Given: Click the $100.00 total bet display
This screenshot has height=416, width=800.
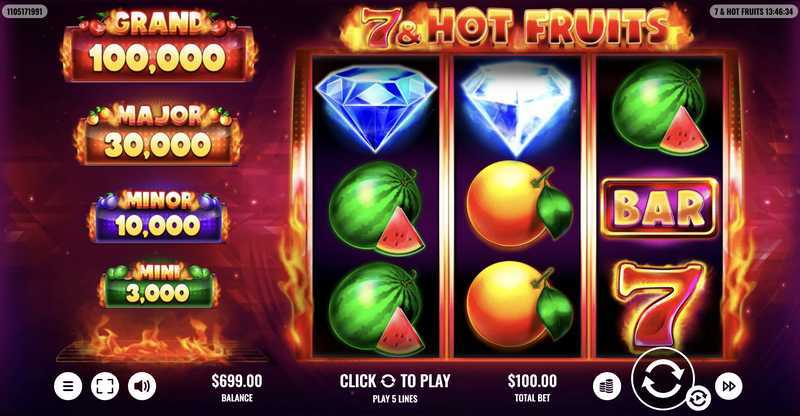Looking at the screenshot, I should [x=532, y=387].
